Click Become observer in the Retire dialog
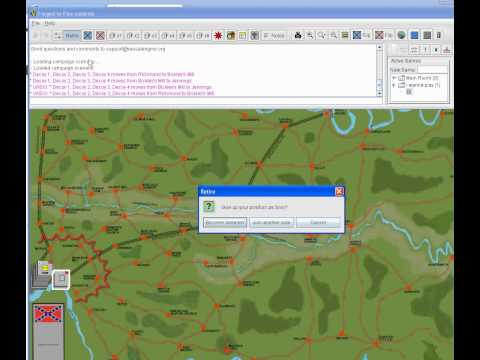Screen dimensions: 480x360 (225, 222)
